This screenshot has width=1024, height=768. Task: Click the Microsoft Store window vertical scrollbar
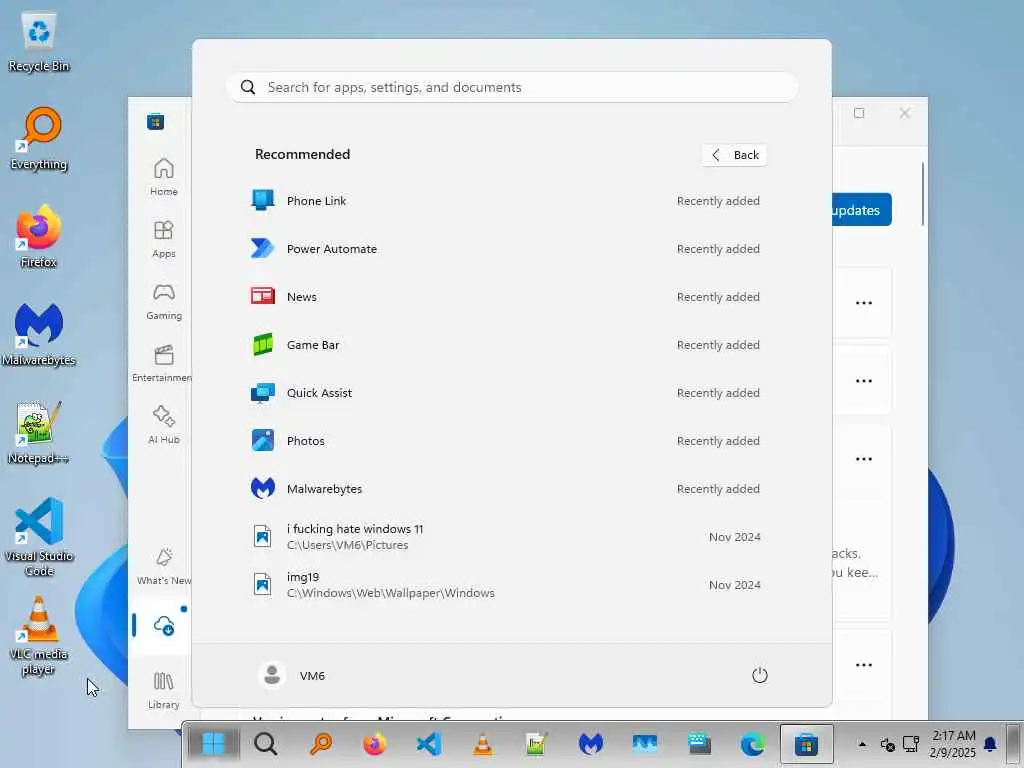923,194
